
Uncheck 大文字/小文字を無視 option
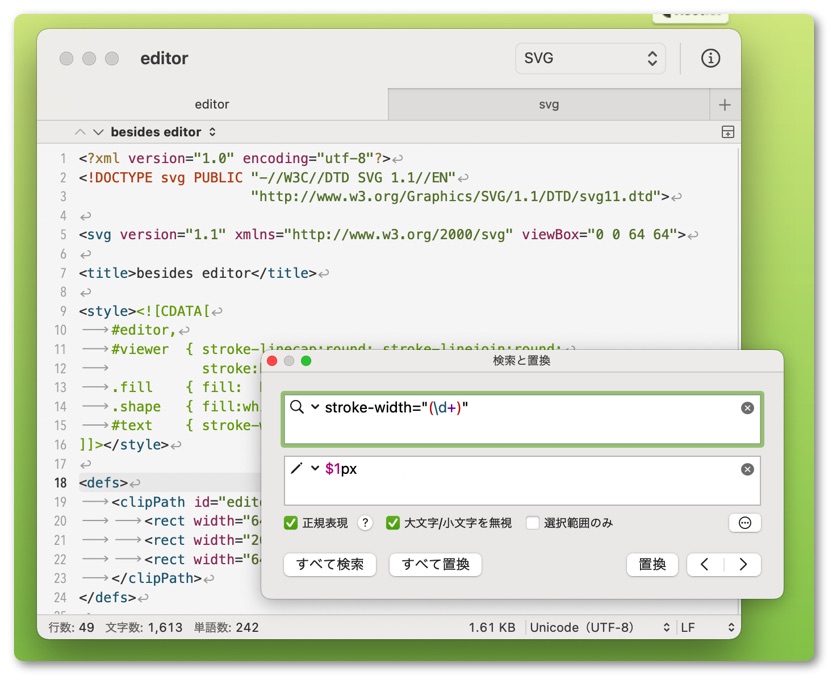[x=393, y=523]
